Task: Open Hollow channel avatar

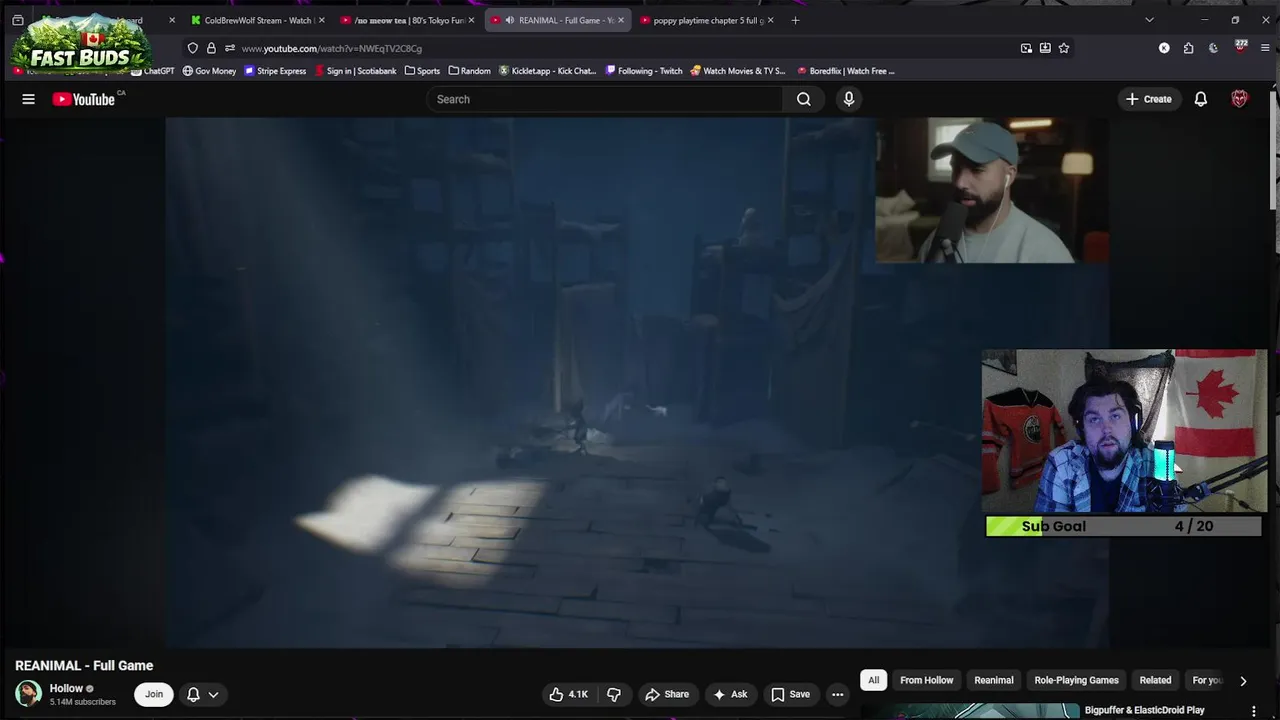Action: (x=28, y=693)
